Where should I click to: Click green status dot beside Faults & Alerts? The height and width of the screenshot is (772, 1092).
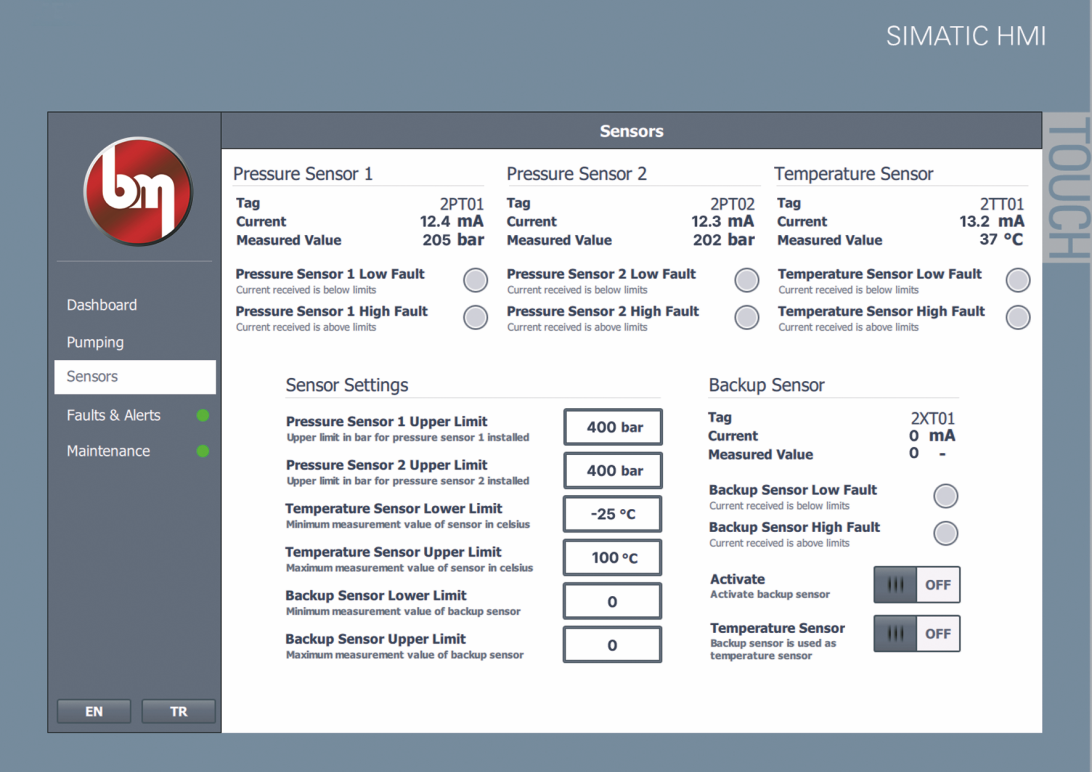coord(203,416)
